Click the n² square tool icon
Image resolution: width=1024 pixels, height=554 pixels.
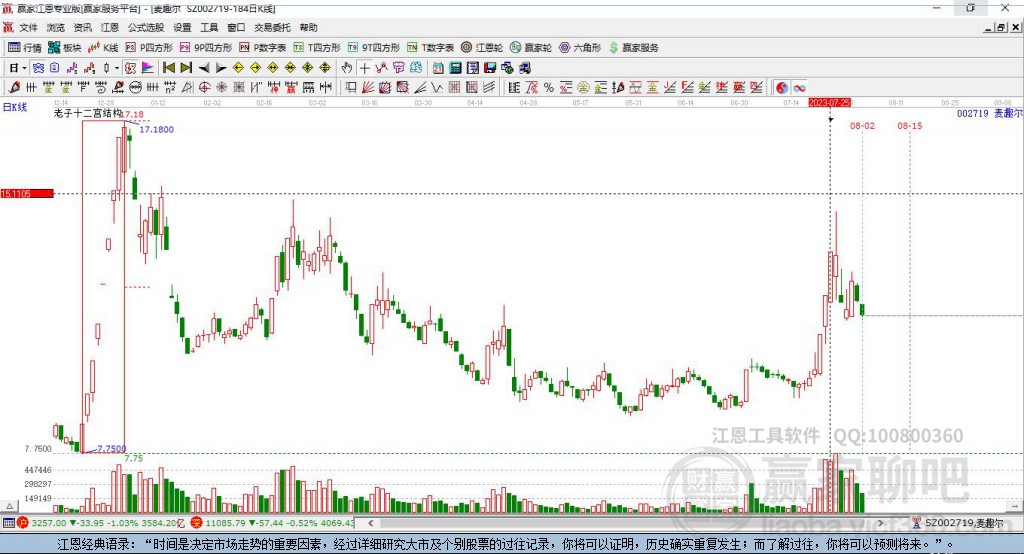(x=170, y=88)
